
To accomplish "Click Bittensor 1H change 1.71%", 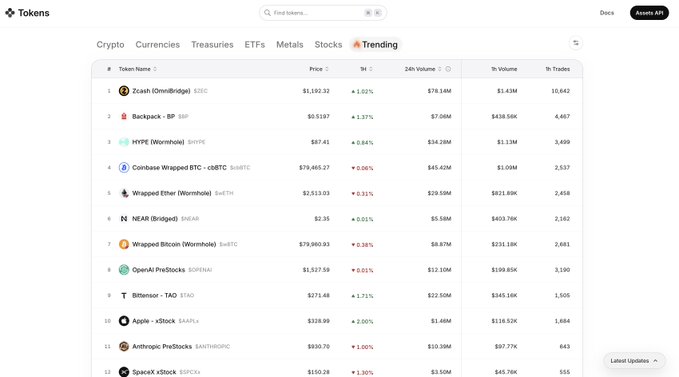I will coord(362,296).
